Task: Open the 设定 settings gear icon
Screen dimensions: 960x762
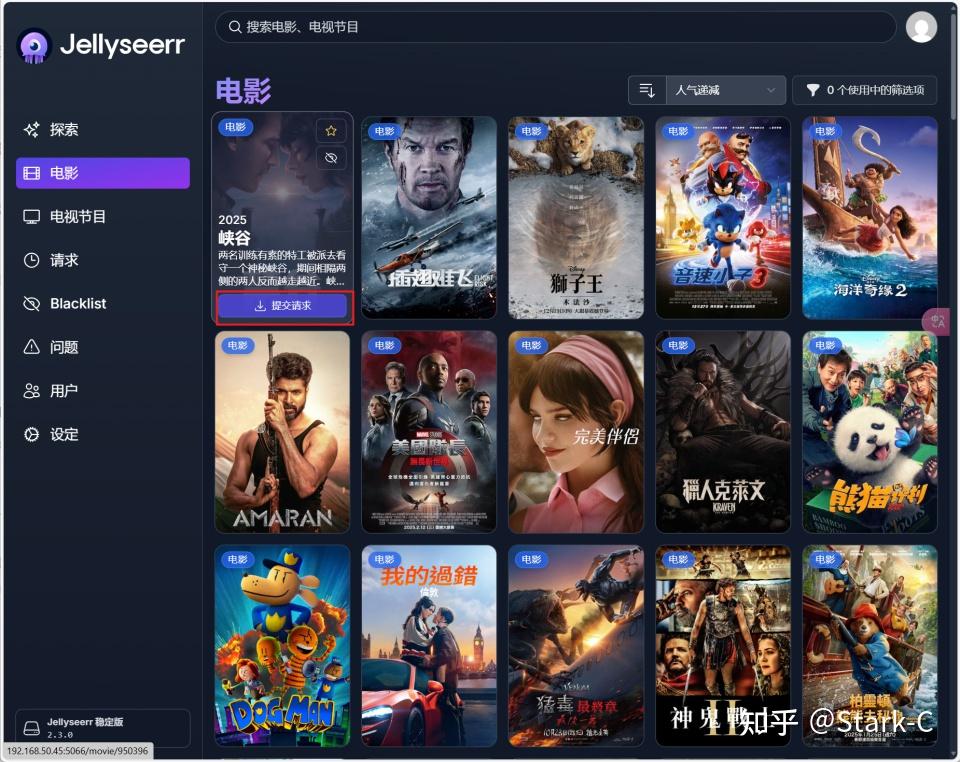Action: (31, 434)
